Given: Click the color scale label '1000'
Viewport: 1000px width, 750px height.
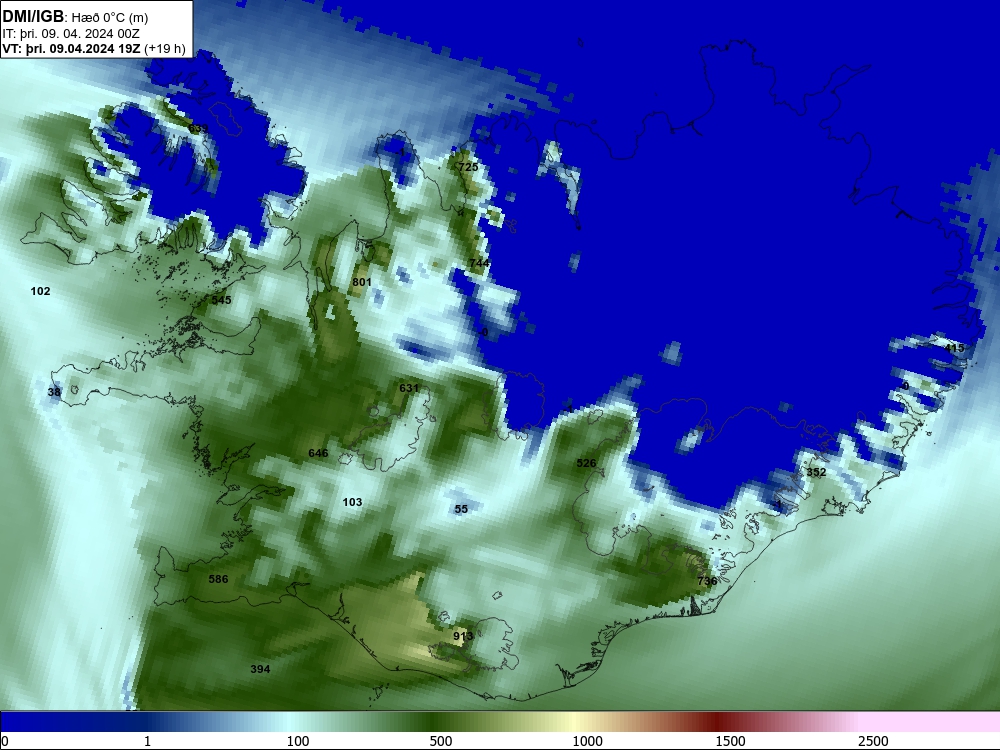Looking at the screenshot, I should (587, 741).
